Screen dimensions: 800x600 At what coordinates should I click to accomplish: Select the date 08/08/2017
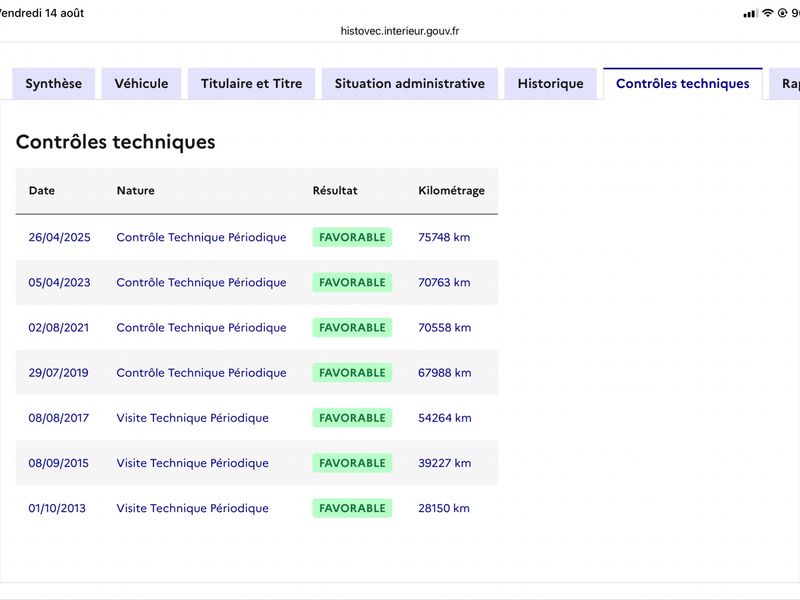click(x=59, y=418)
